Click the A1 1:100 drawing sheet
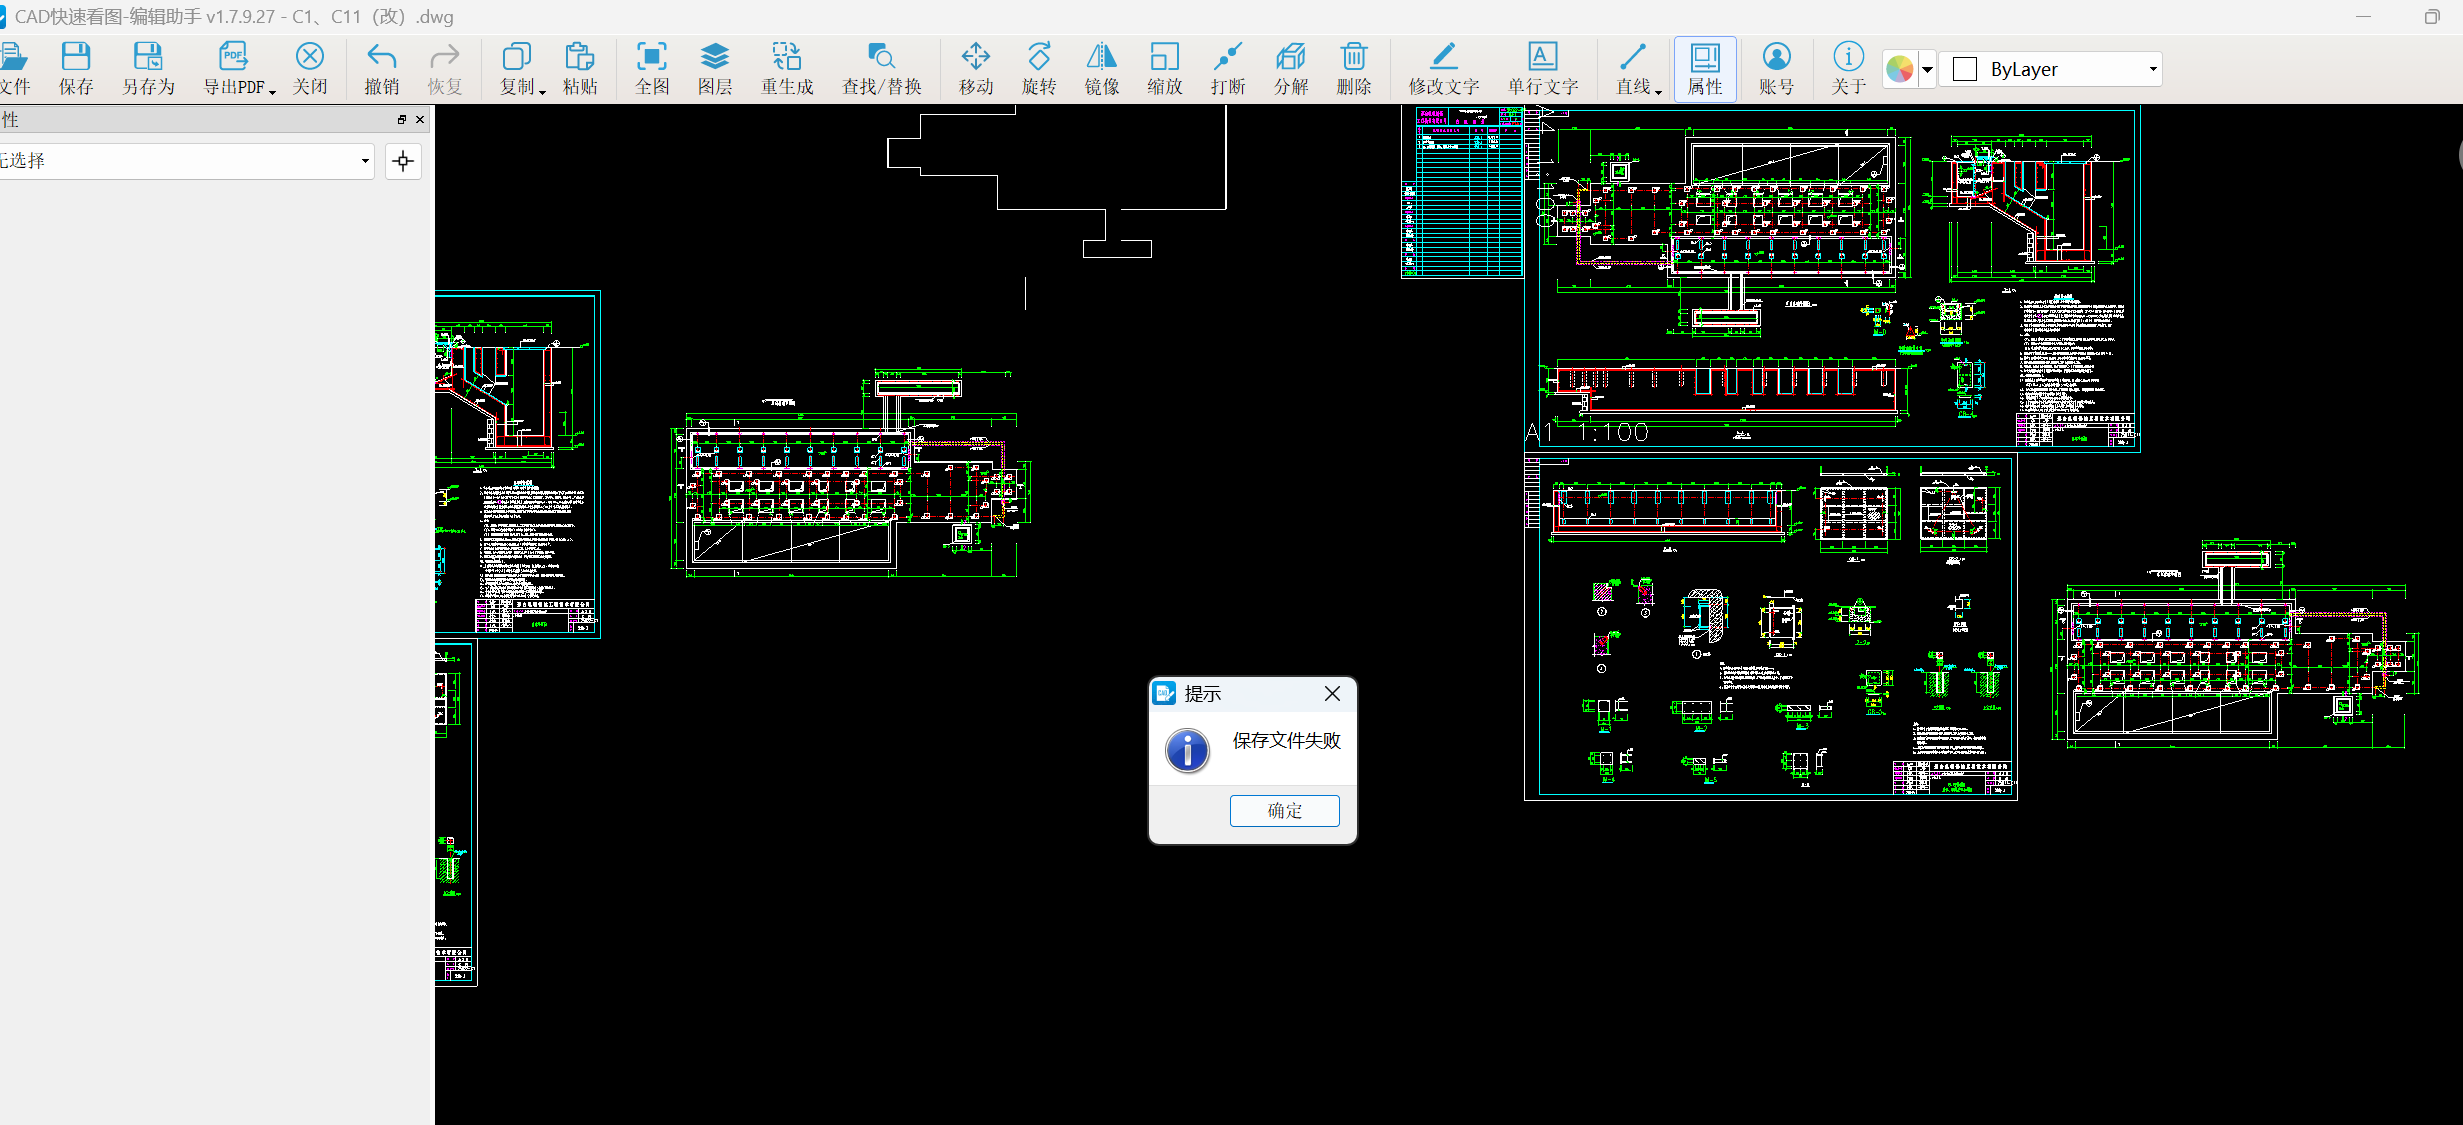This screenshot has height=1125, width=2463. [x=1831, y=280]
